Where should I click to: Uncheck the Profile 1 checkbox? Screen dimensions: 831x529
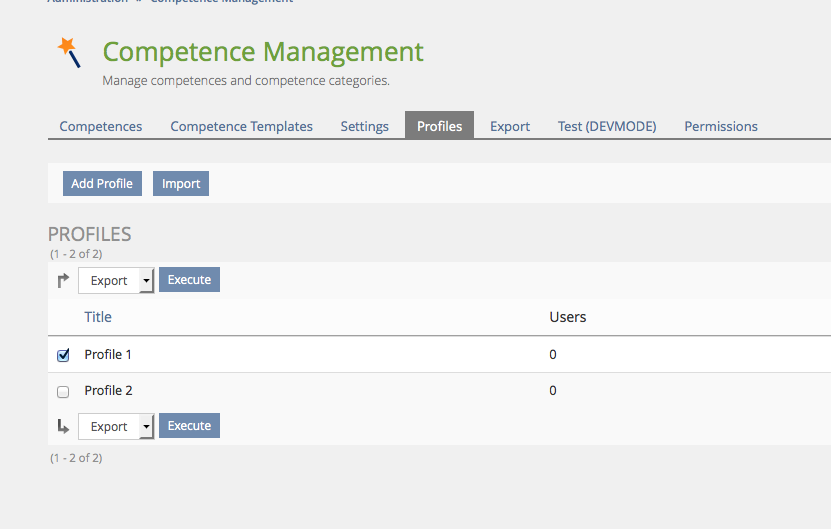point(64,355)
